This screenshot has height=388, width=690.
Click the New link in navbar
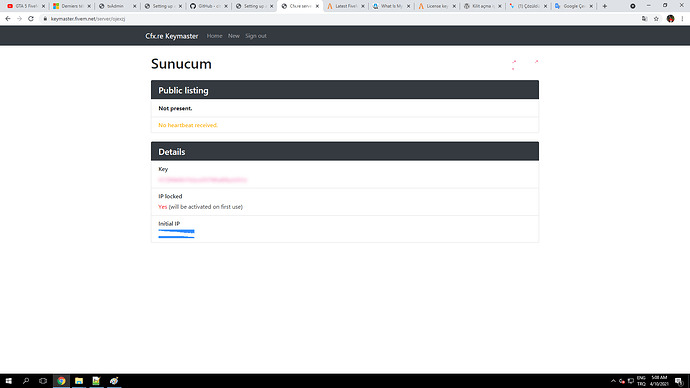pos(234,36)
